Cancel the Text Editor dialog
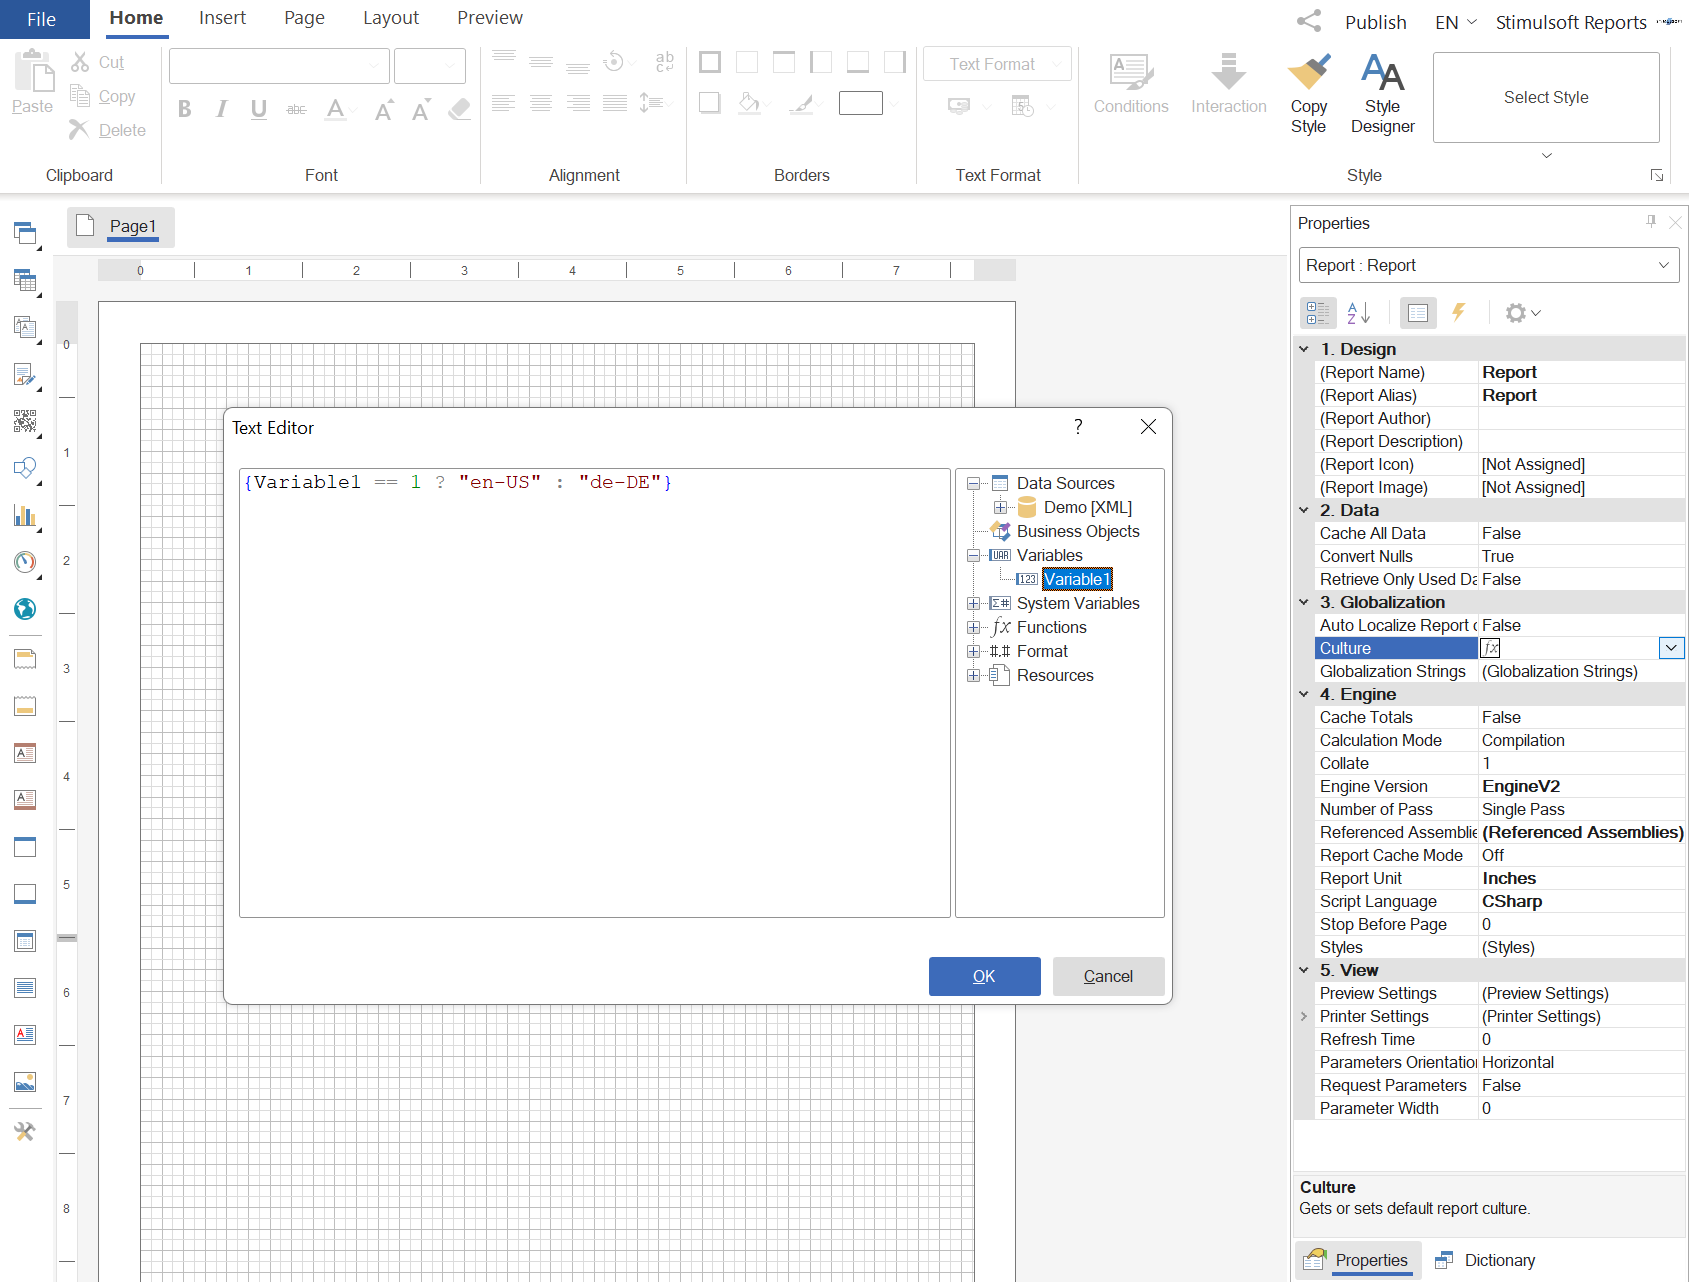 click(x=1108, y=976)
